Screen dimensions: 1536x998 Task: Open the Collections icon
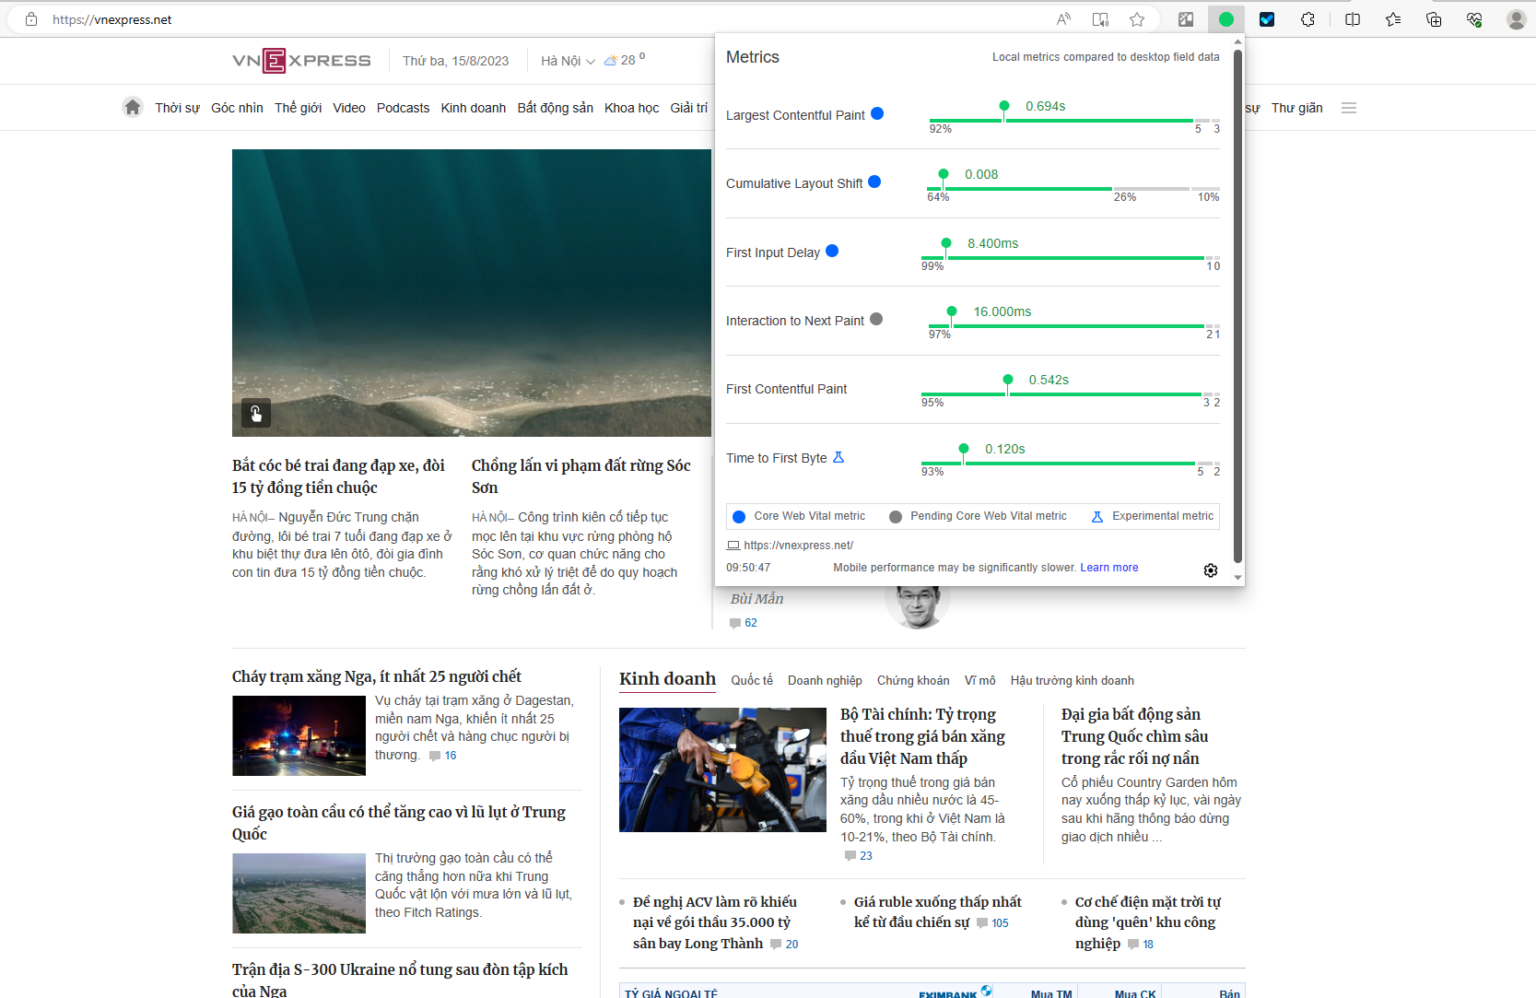click(x=1434, y=19)
